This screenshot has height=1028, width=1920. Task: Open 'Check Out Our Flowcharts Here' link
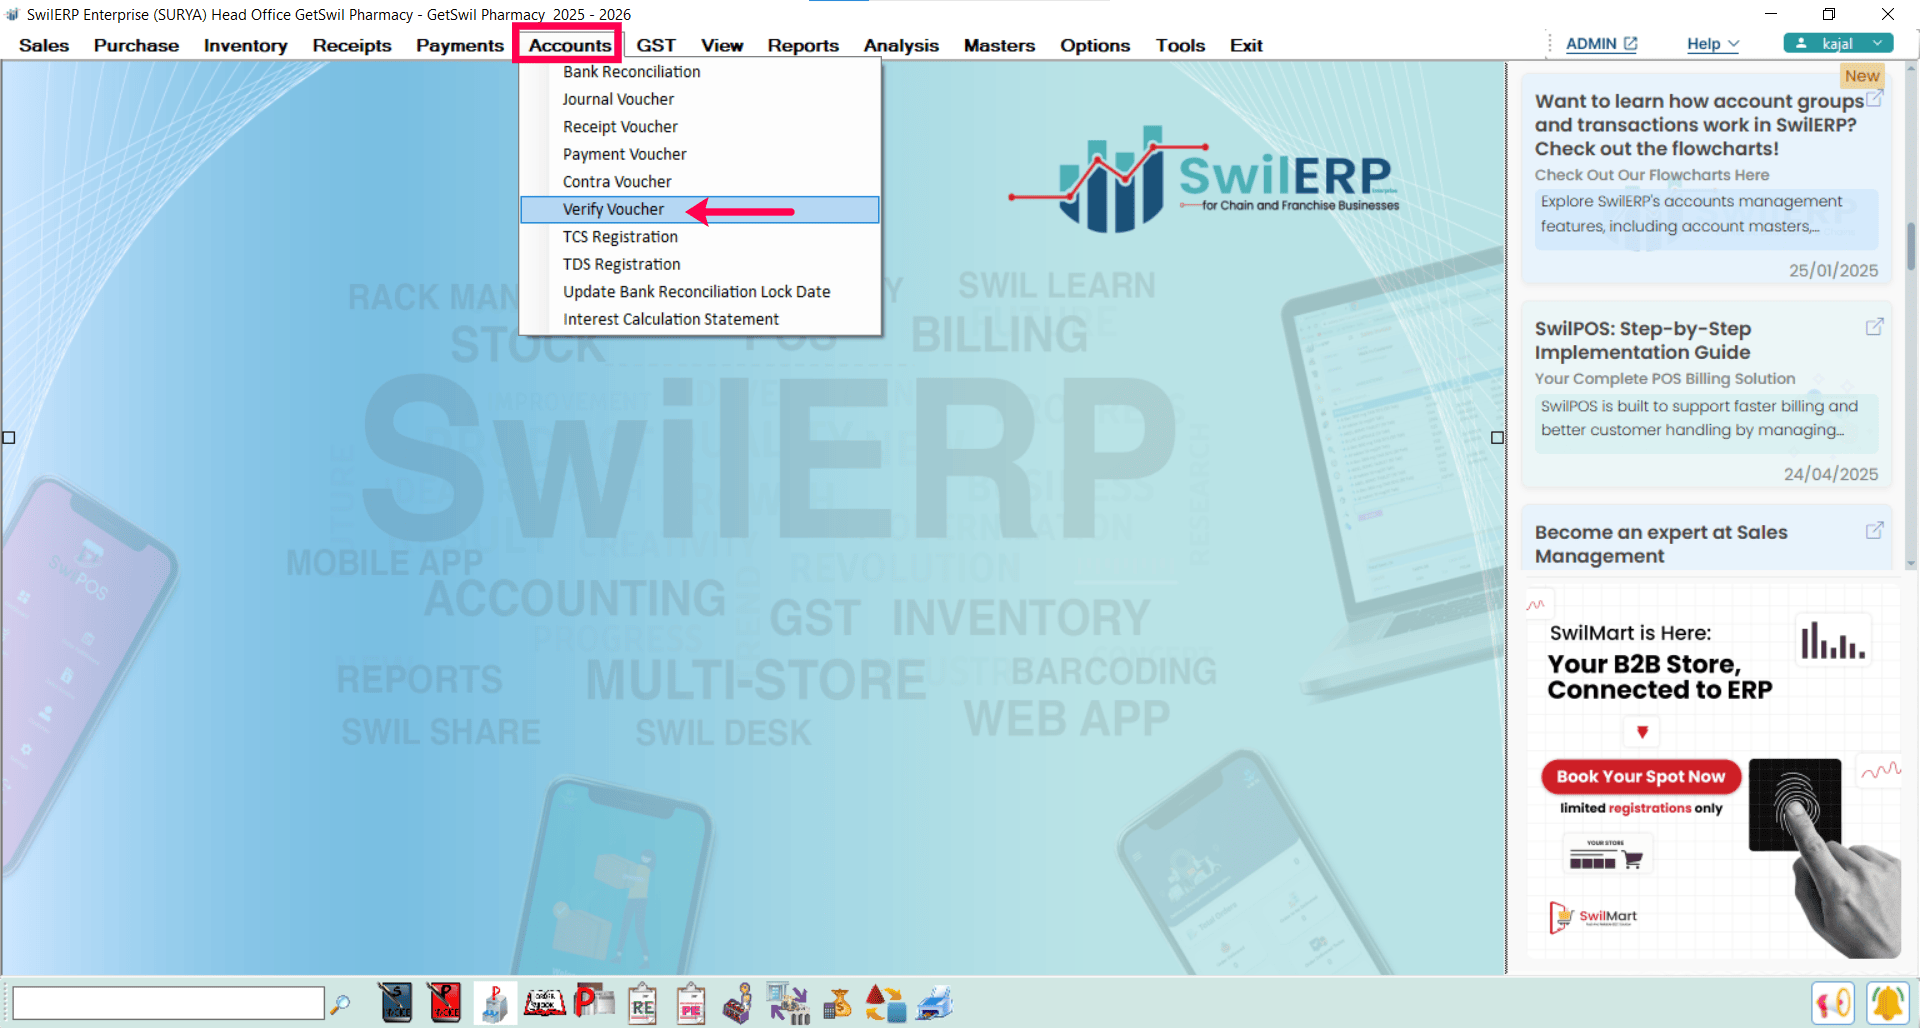click(x=1652, y=175)
